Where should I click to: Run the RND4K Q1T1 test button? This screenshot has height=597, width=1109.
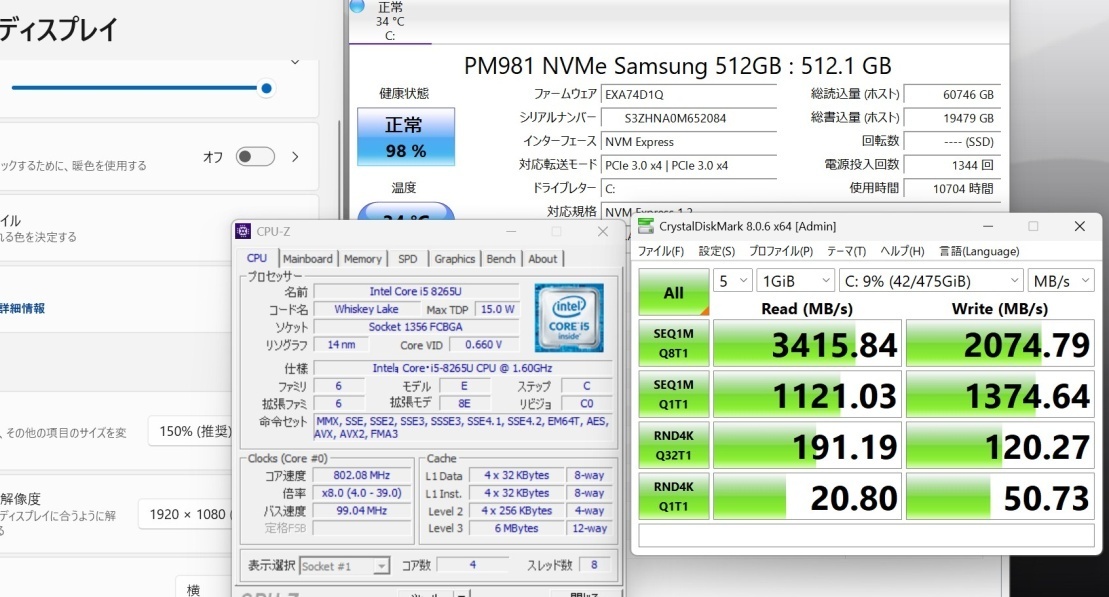[673, 497]
